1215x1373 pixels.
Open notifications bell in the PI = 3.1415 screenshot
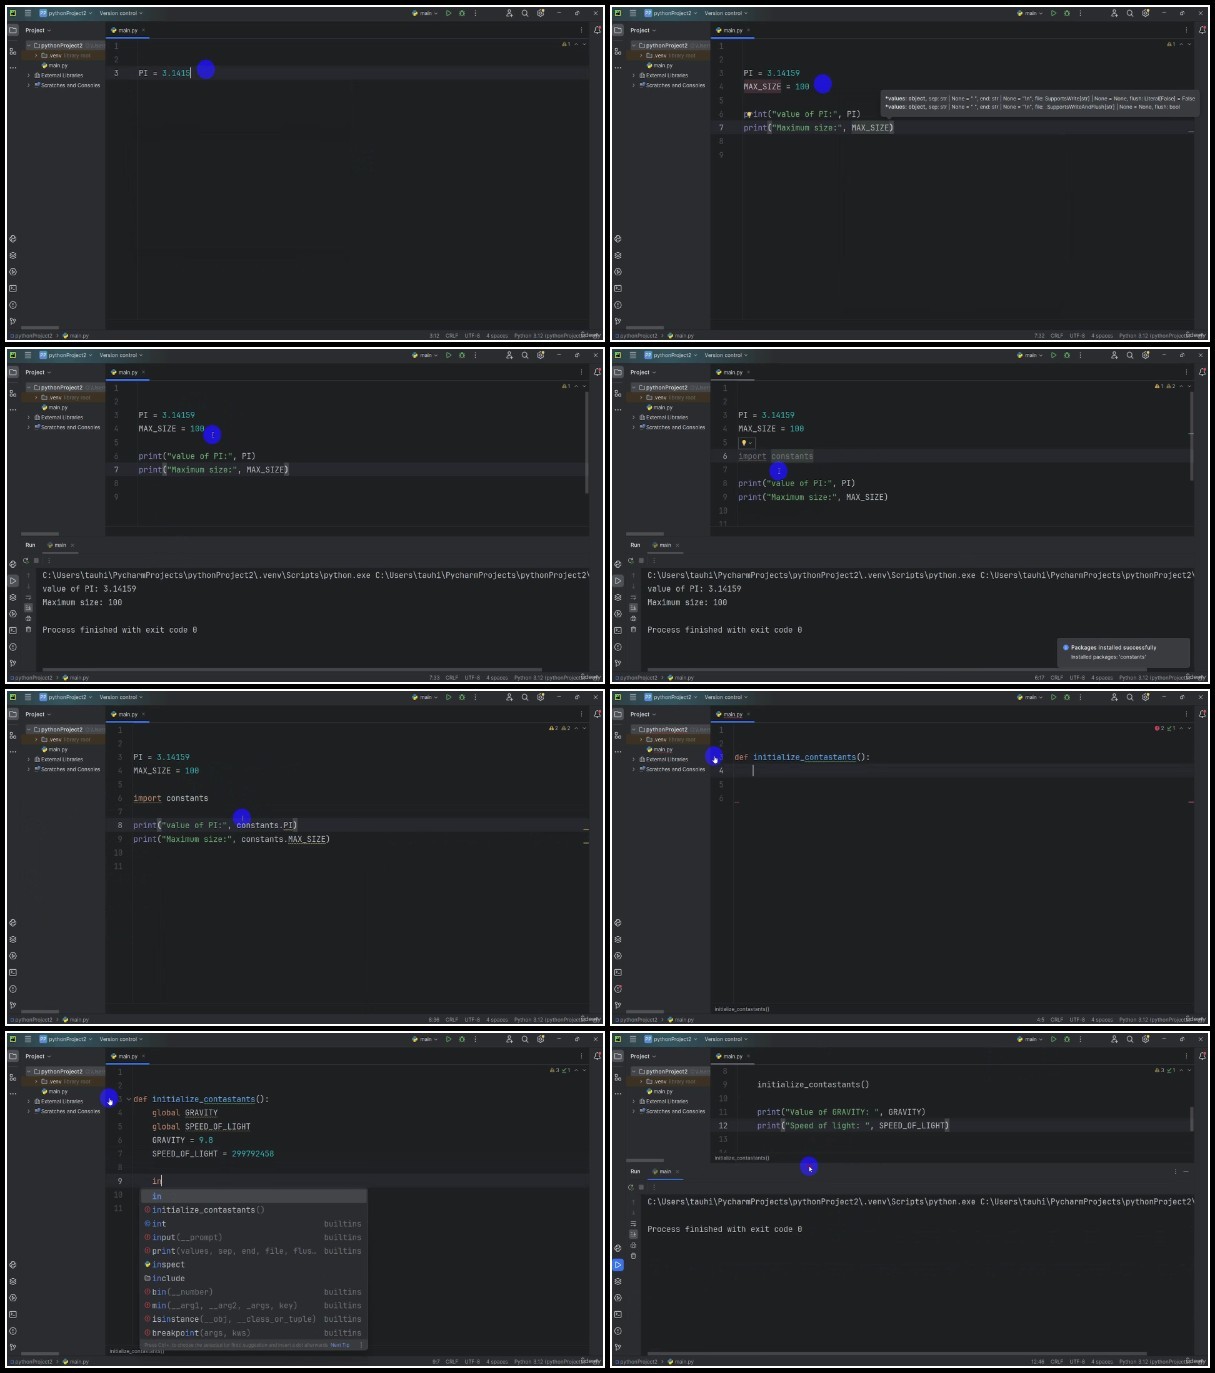click(597, 30)
